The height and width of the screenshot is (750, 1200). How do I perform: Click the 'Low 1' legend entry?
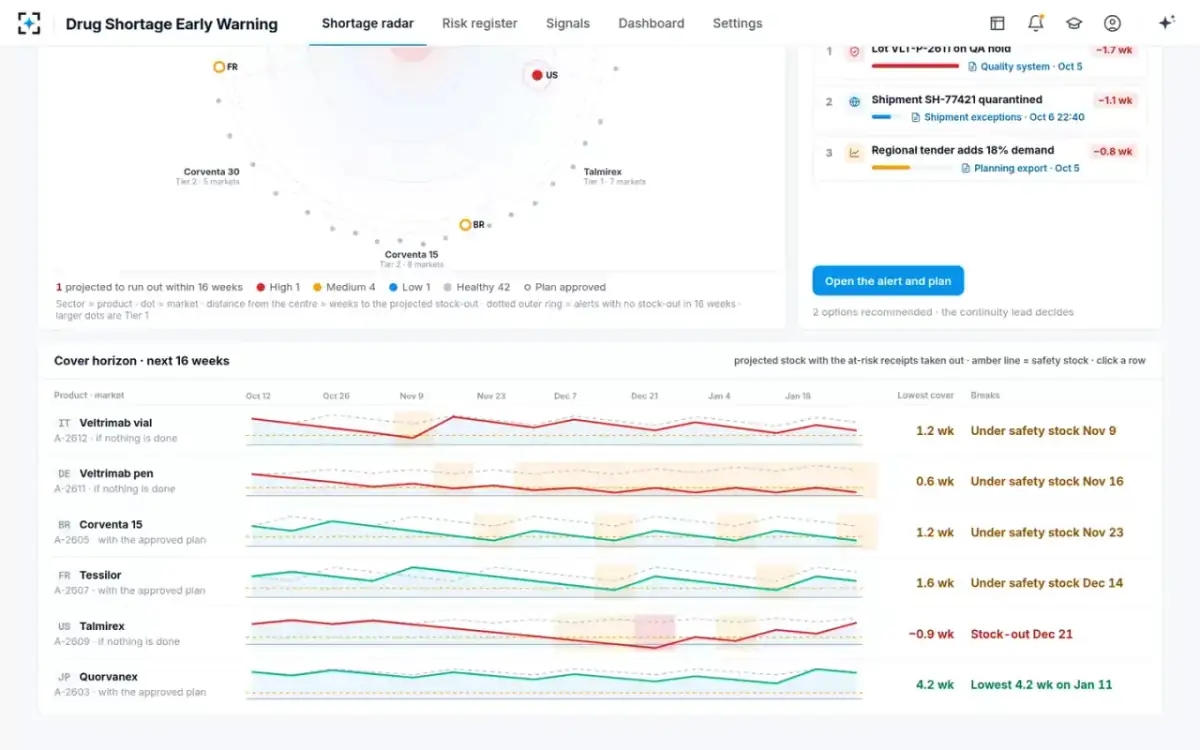tap(409, 287)
